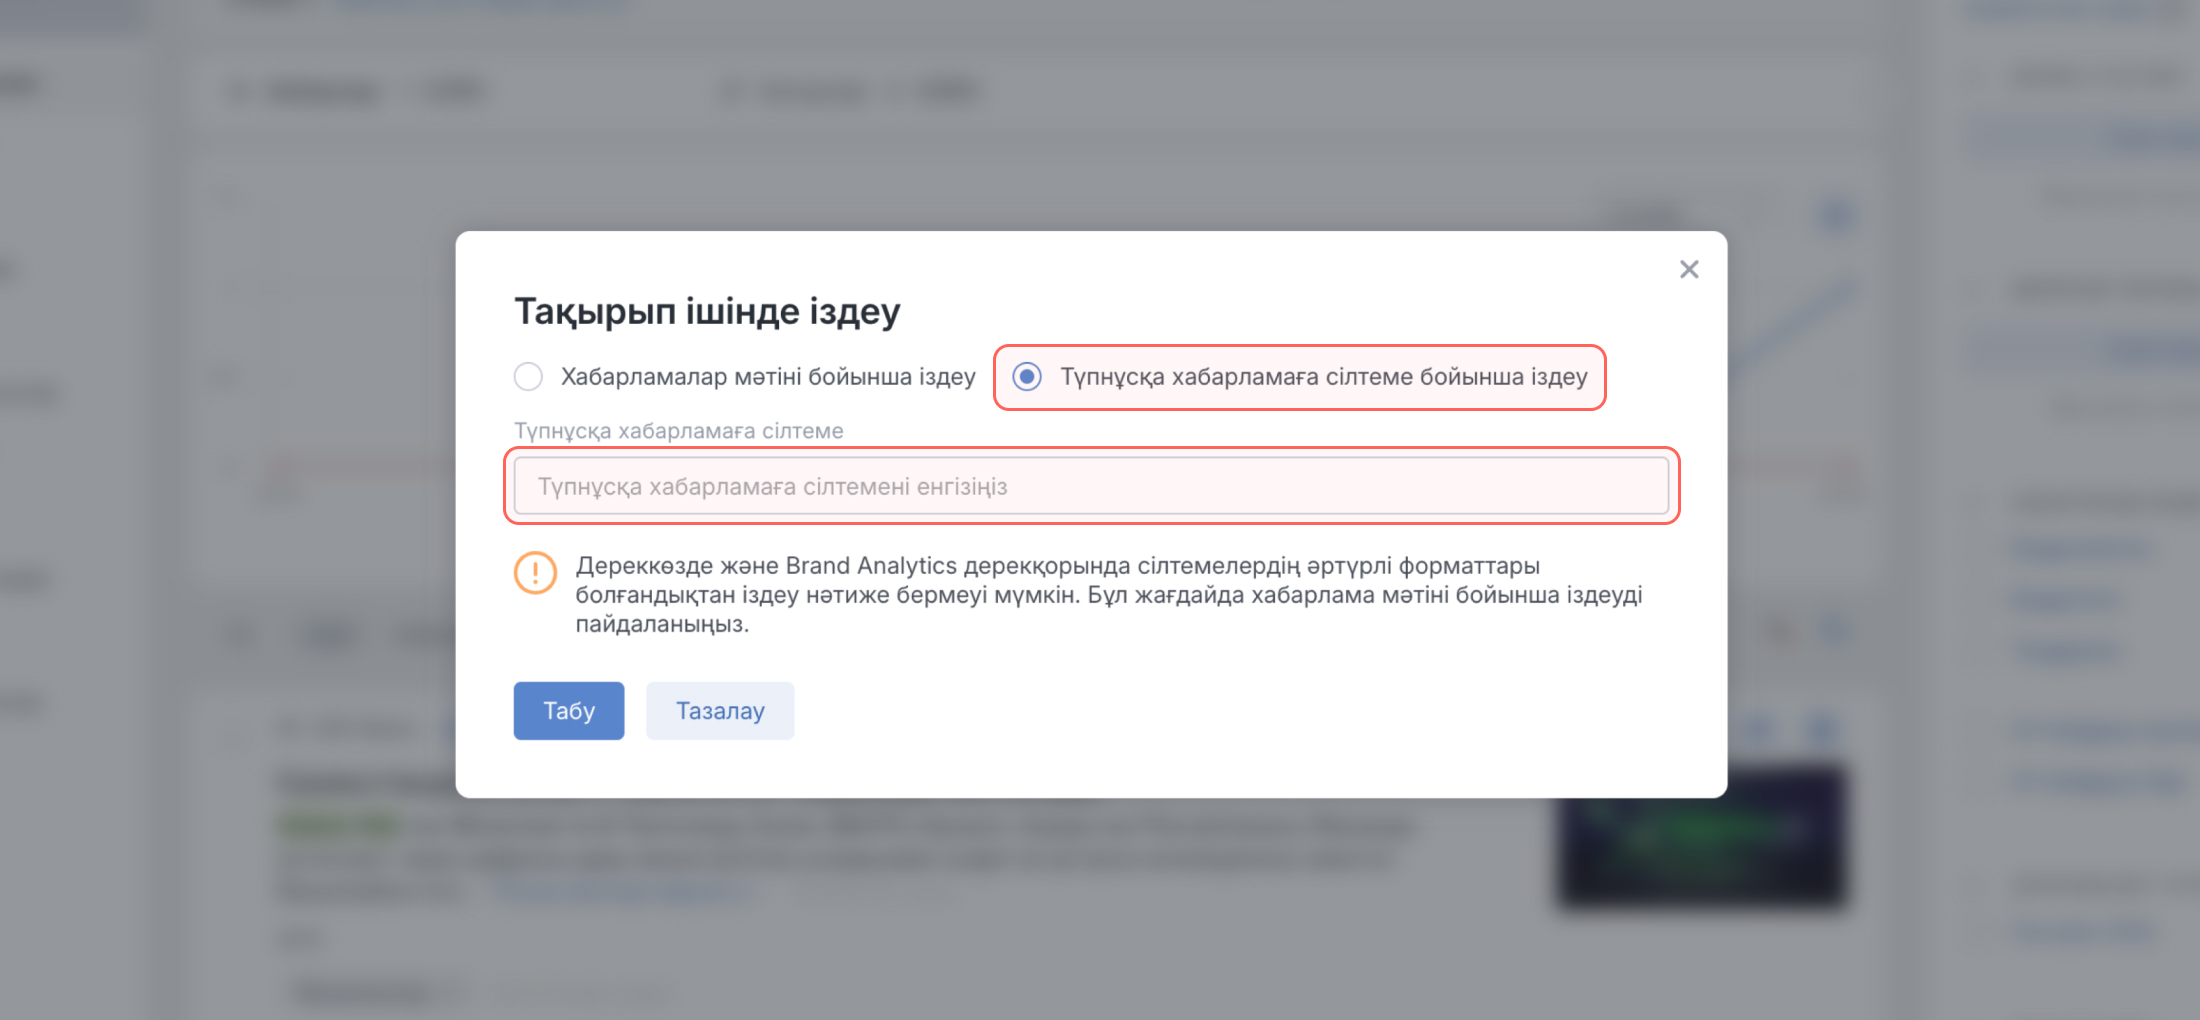Select the 'Түпнұсқа хабарламаға сілтеме бойынша іздеу' radio button
2200x1020 pixels.
(1027, 377)
